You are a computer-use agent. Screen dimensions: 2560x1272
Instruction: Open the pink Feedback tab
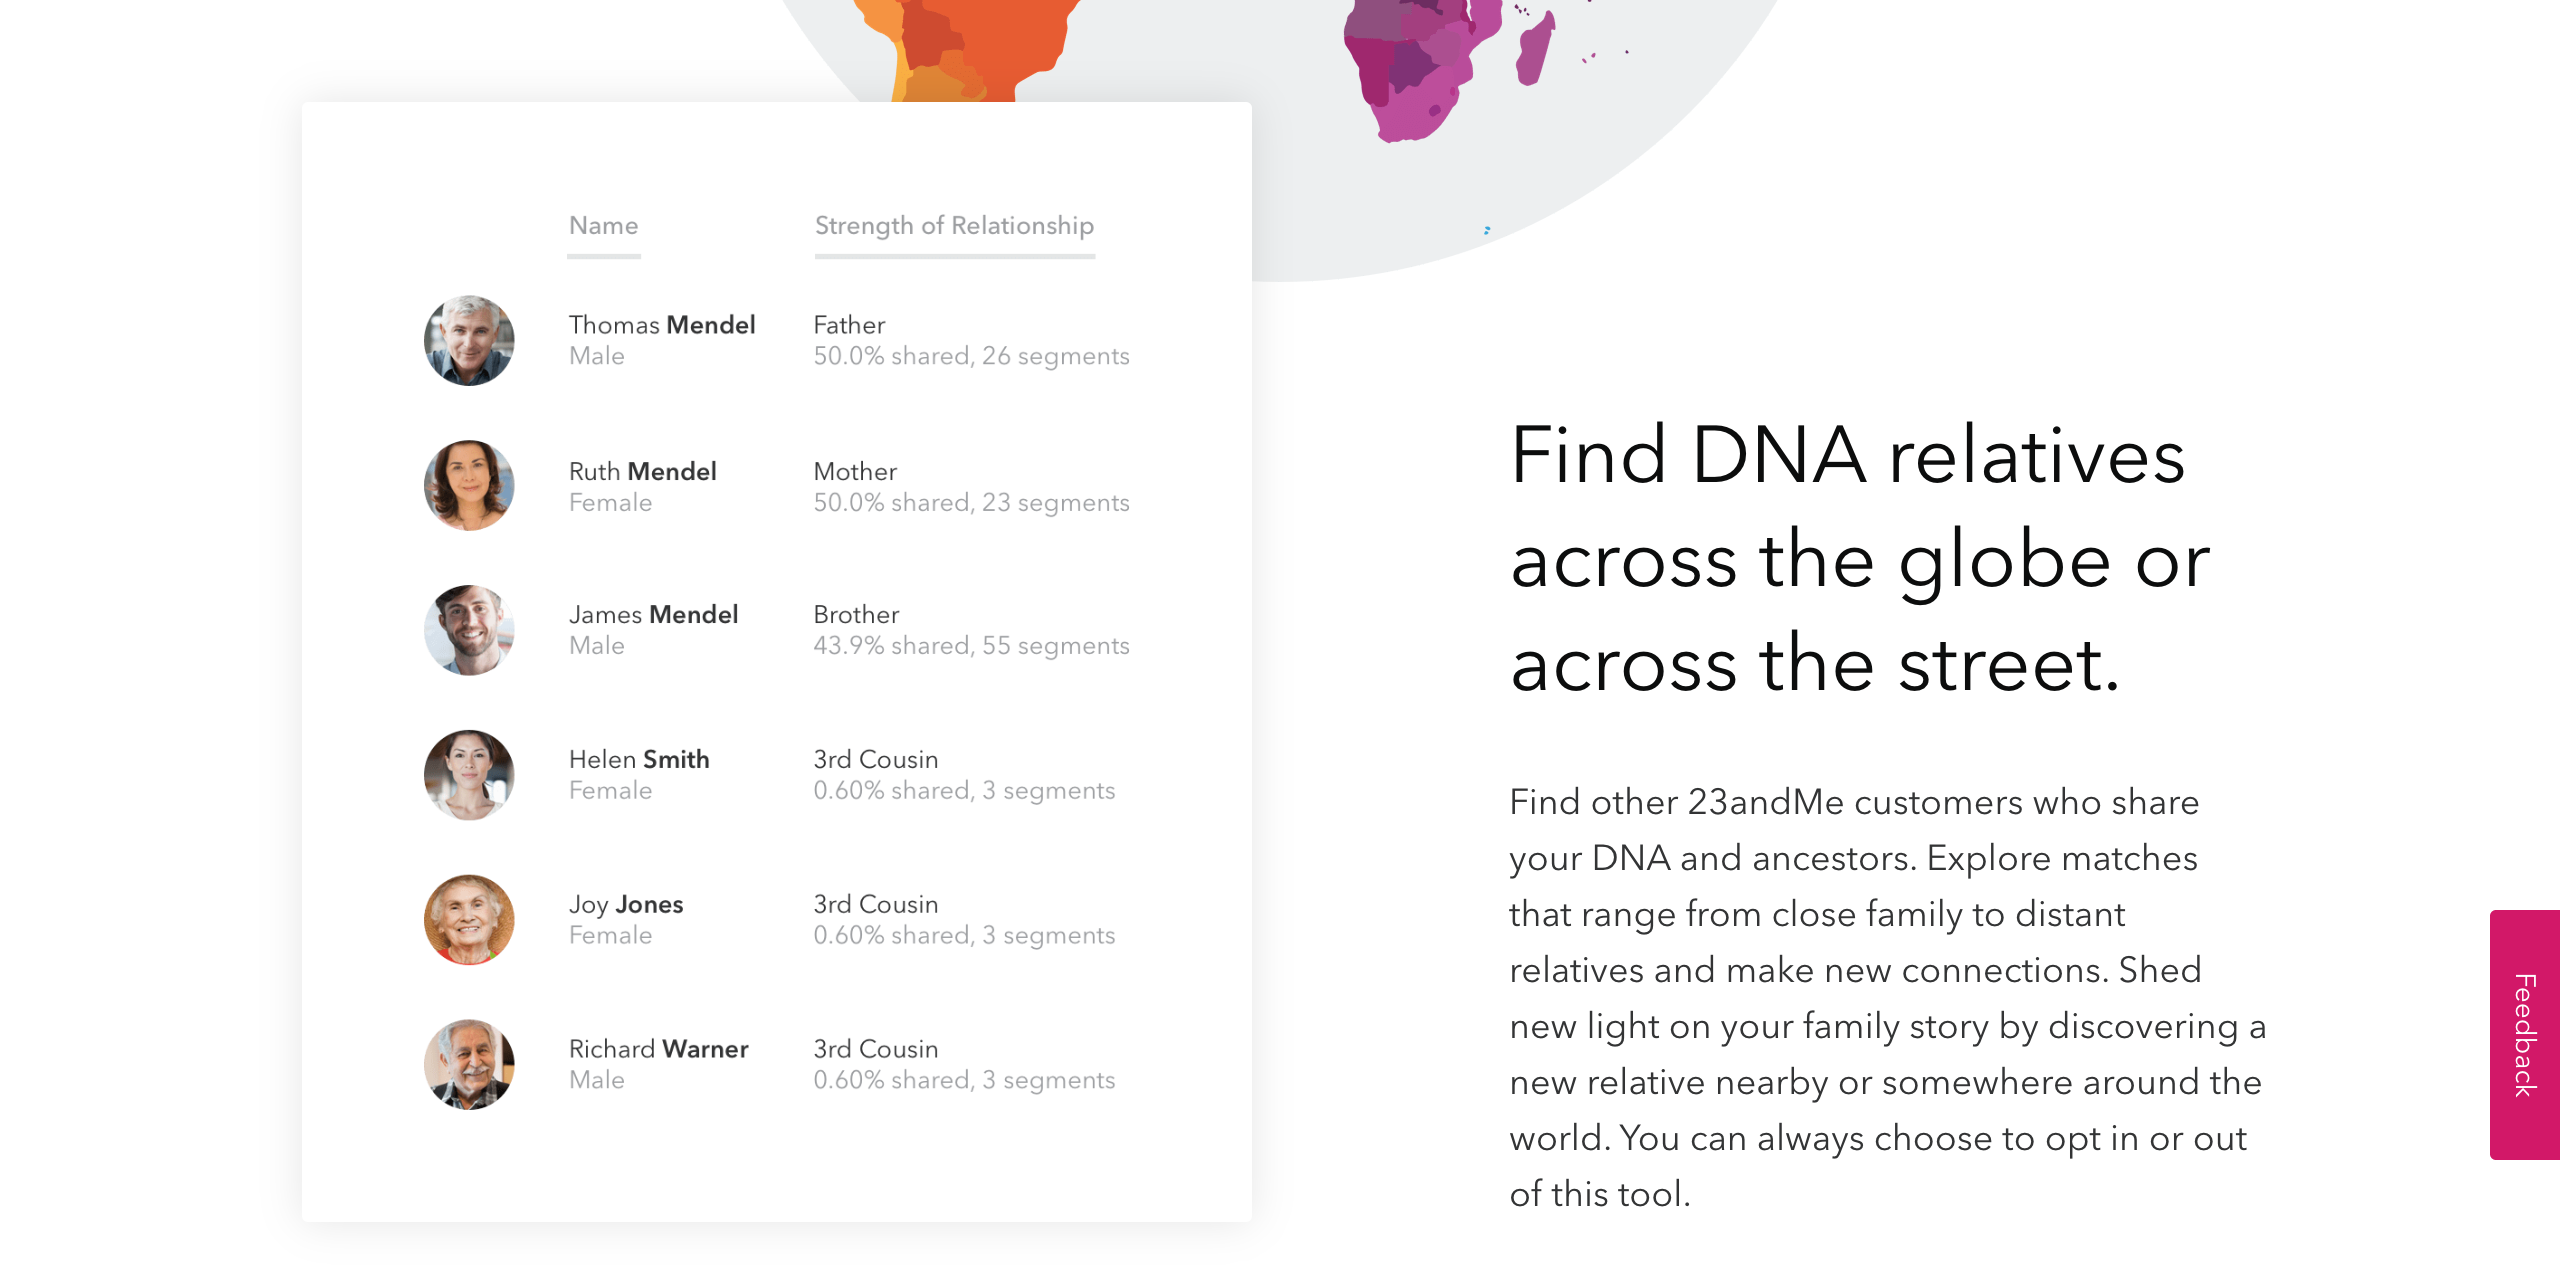tap(2524, 1035)
